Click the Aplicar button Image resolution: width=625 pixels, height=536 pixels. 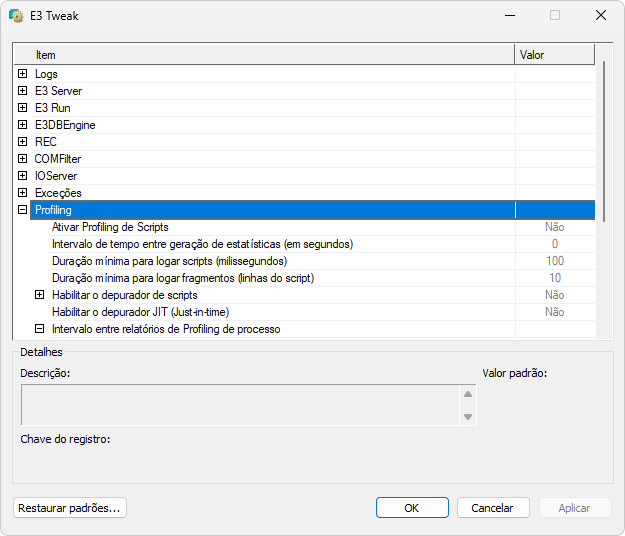click(x=575, y=508)
